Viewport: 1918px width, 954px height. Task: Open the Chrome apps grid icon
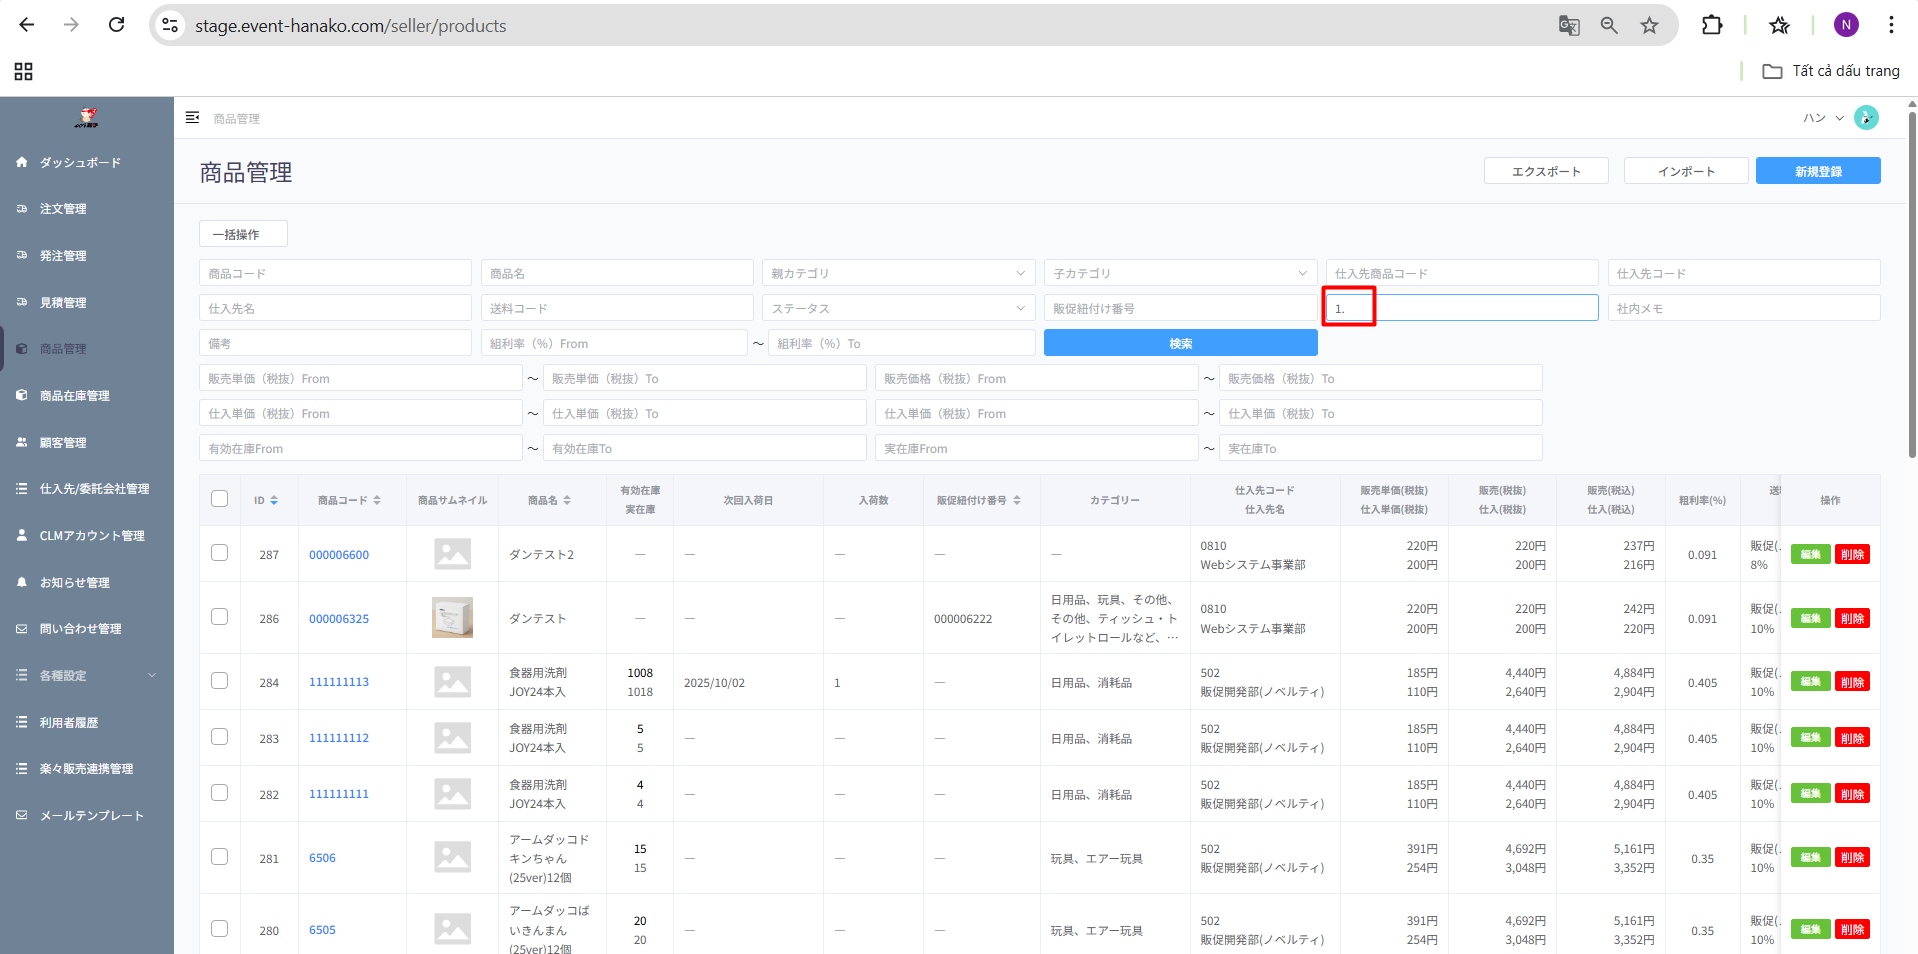pyautogui.click(x=23, y=71)
